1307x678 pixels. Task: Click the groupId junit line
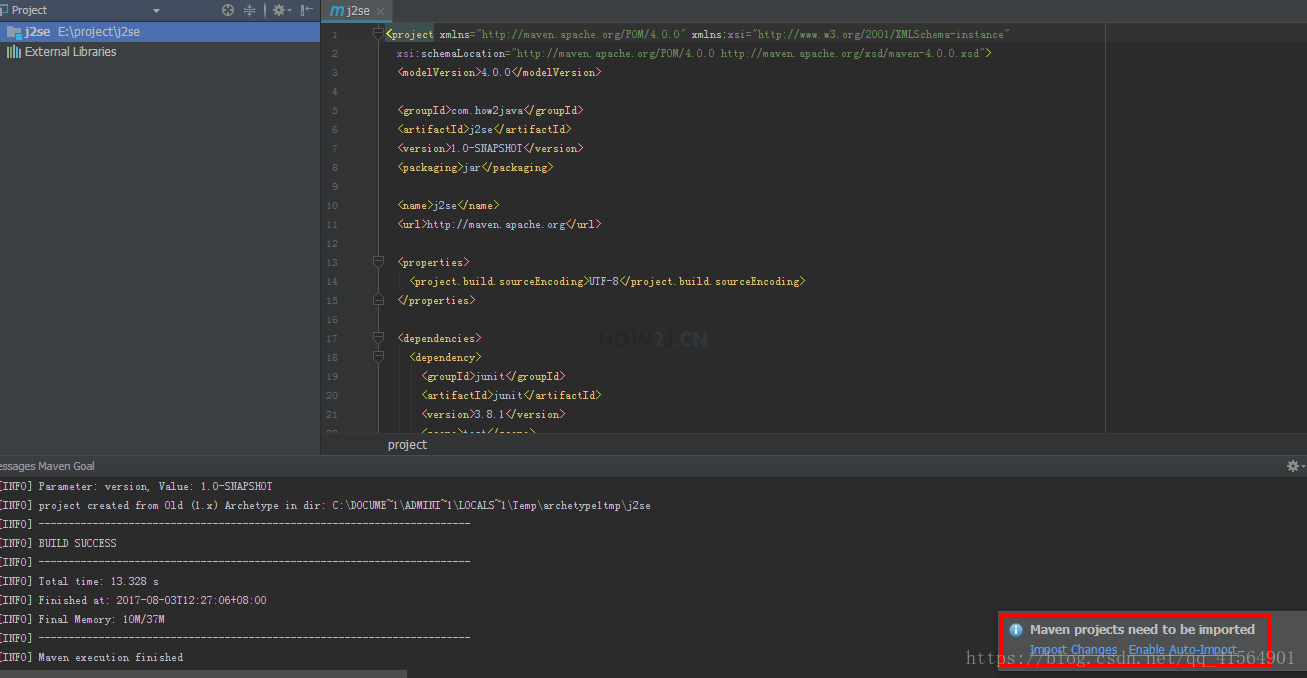(493, 376)
